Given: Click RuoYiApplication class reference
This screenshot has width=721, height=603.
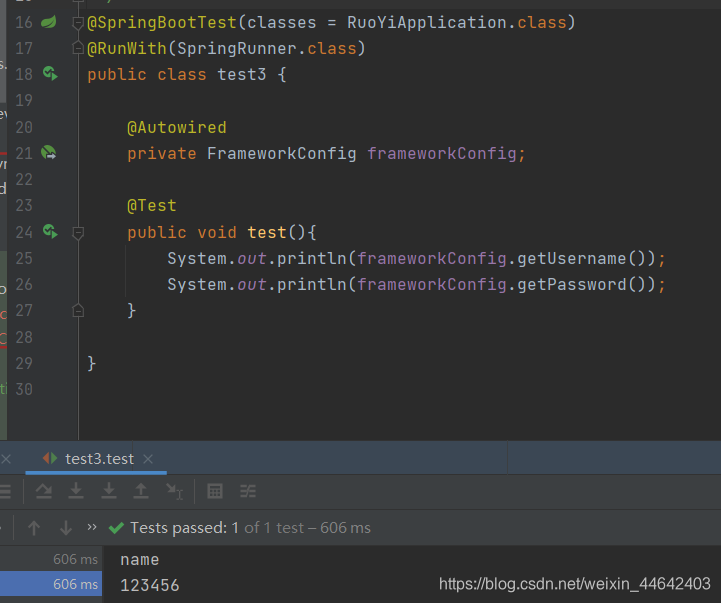Looking at the screenshot, I should click(x=427, y=23).
